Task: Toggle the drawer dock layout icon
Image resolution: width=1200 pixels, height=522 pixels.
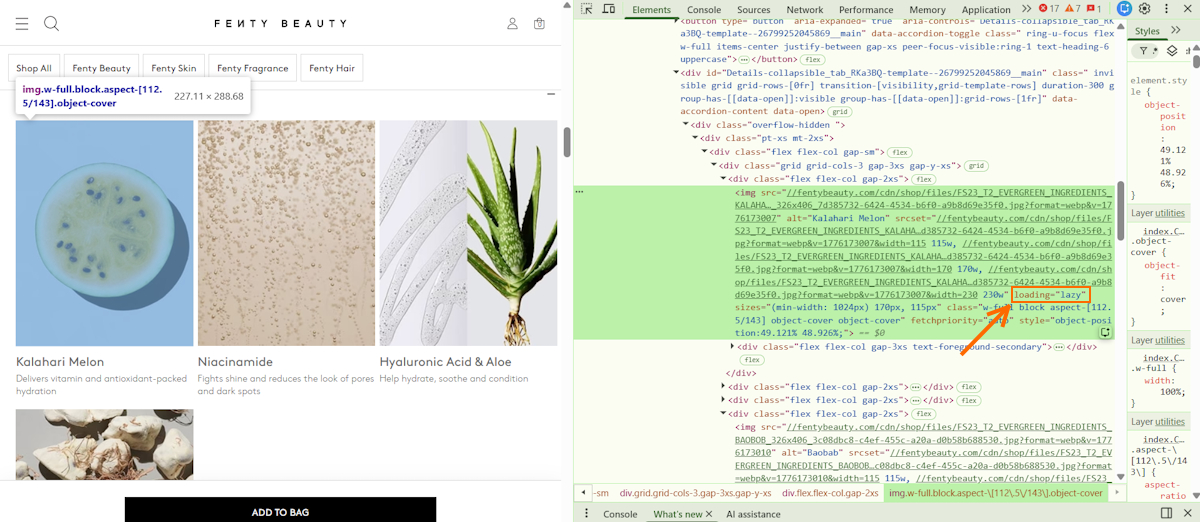Action: (x=1166, y=513)
